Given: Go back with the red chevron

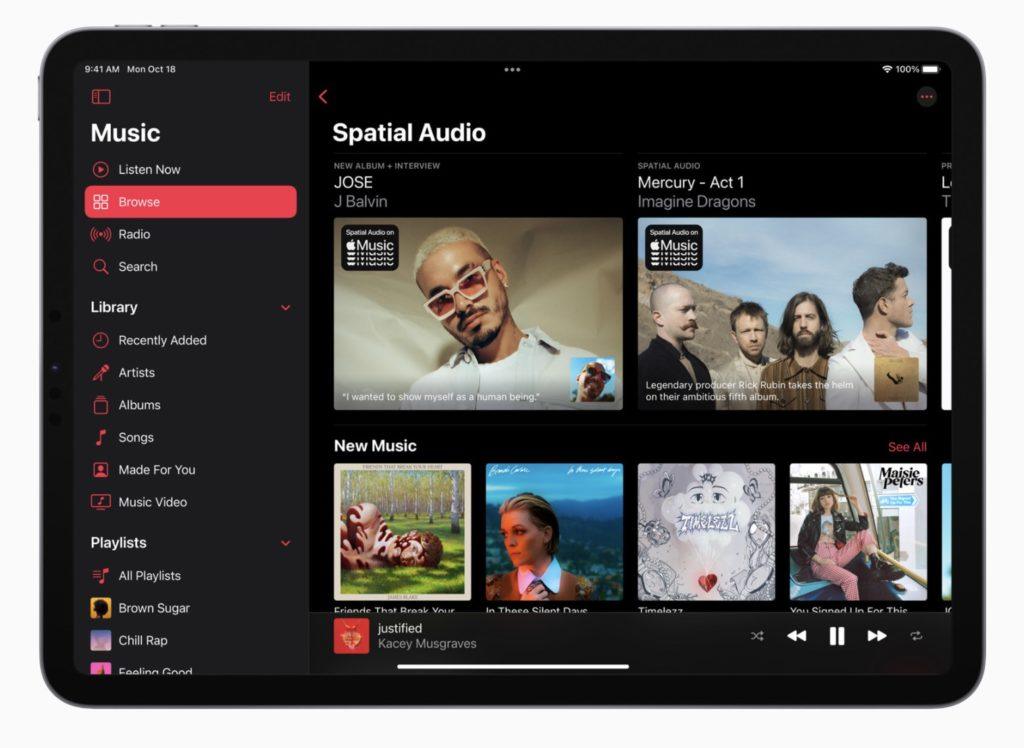Looking at the screenshot, I should click(x=323, y=97).
